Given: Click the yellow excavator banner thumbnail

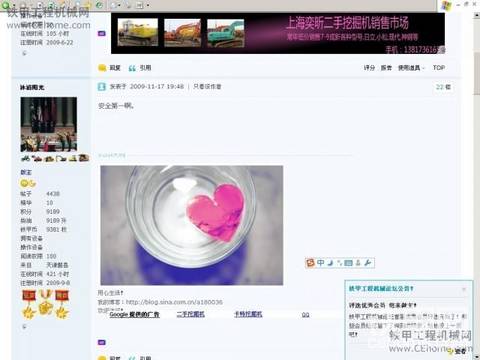Looking at the screenshot, I should tap(138, 32).
